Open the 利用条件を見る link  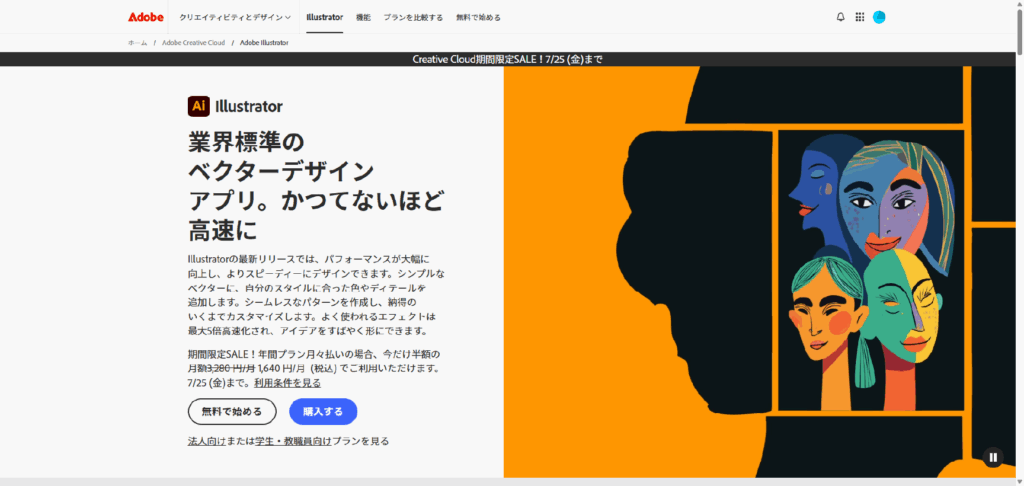coord(287,383)
